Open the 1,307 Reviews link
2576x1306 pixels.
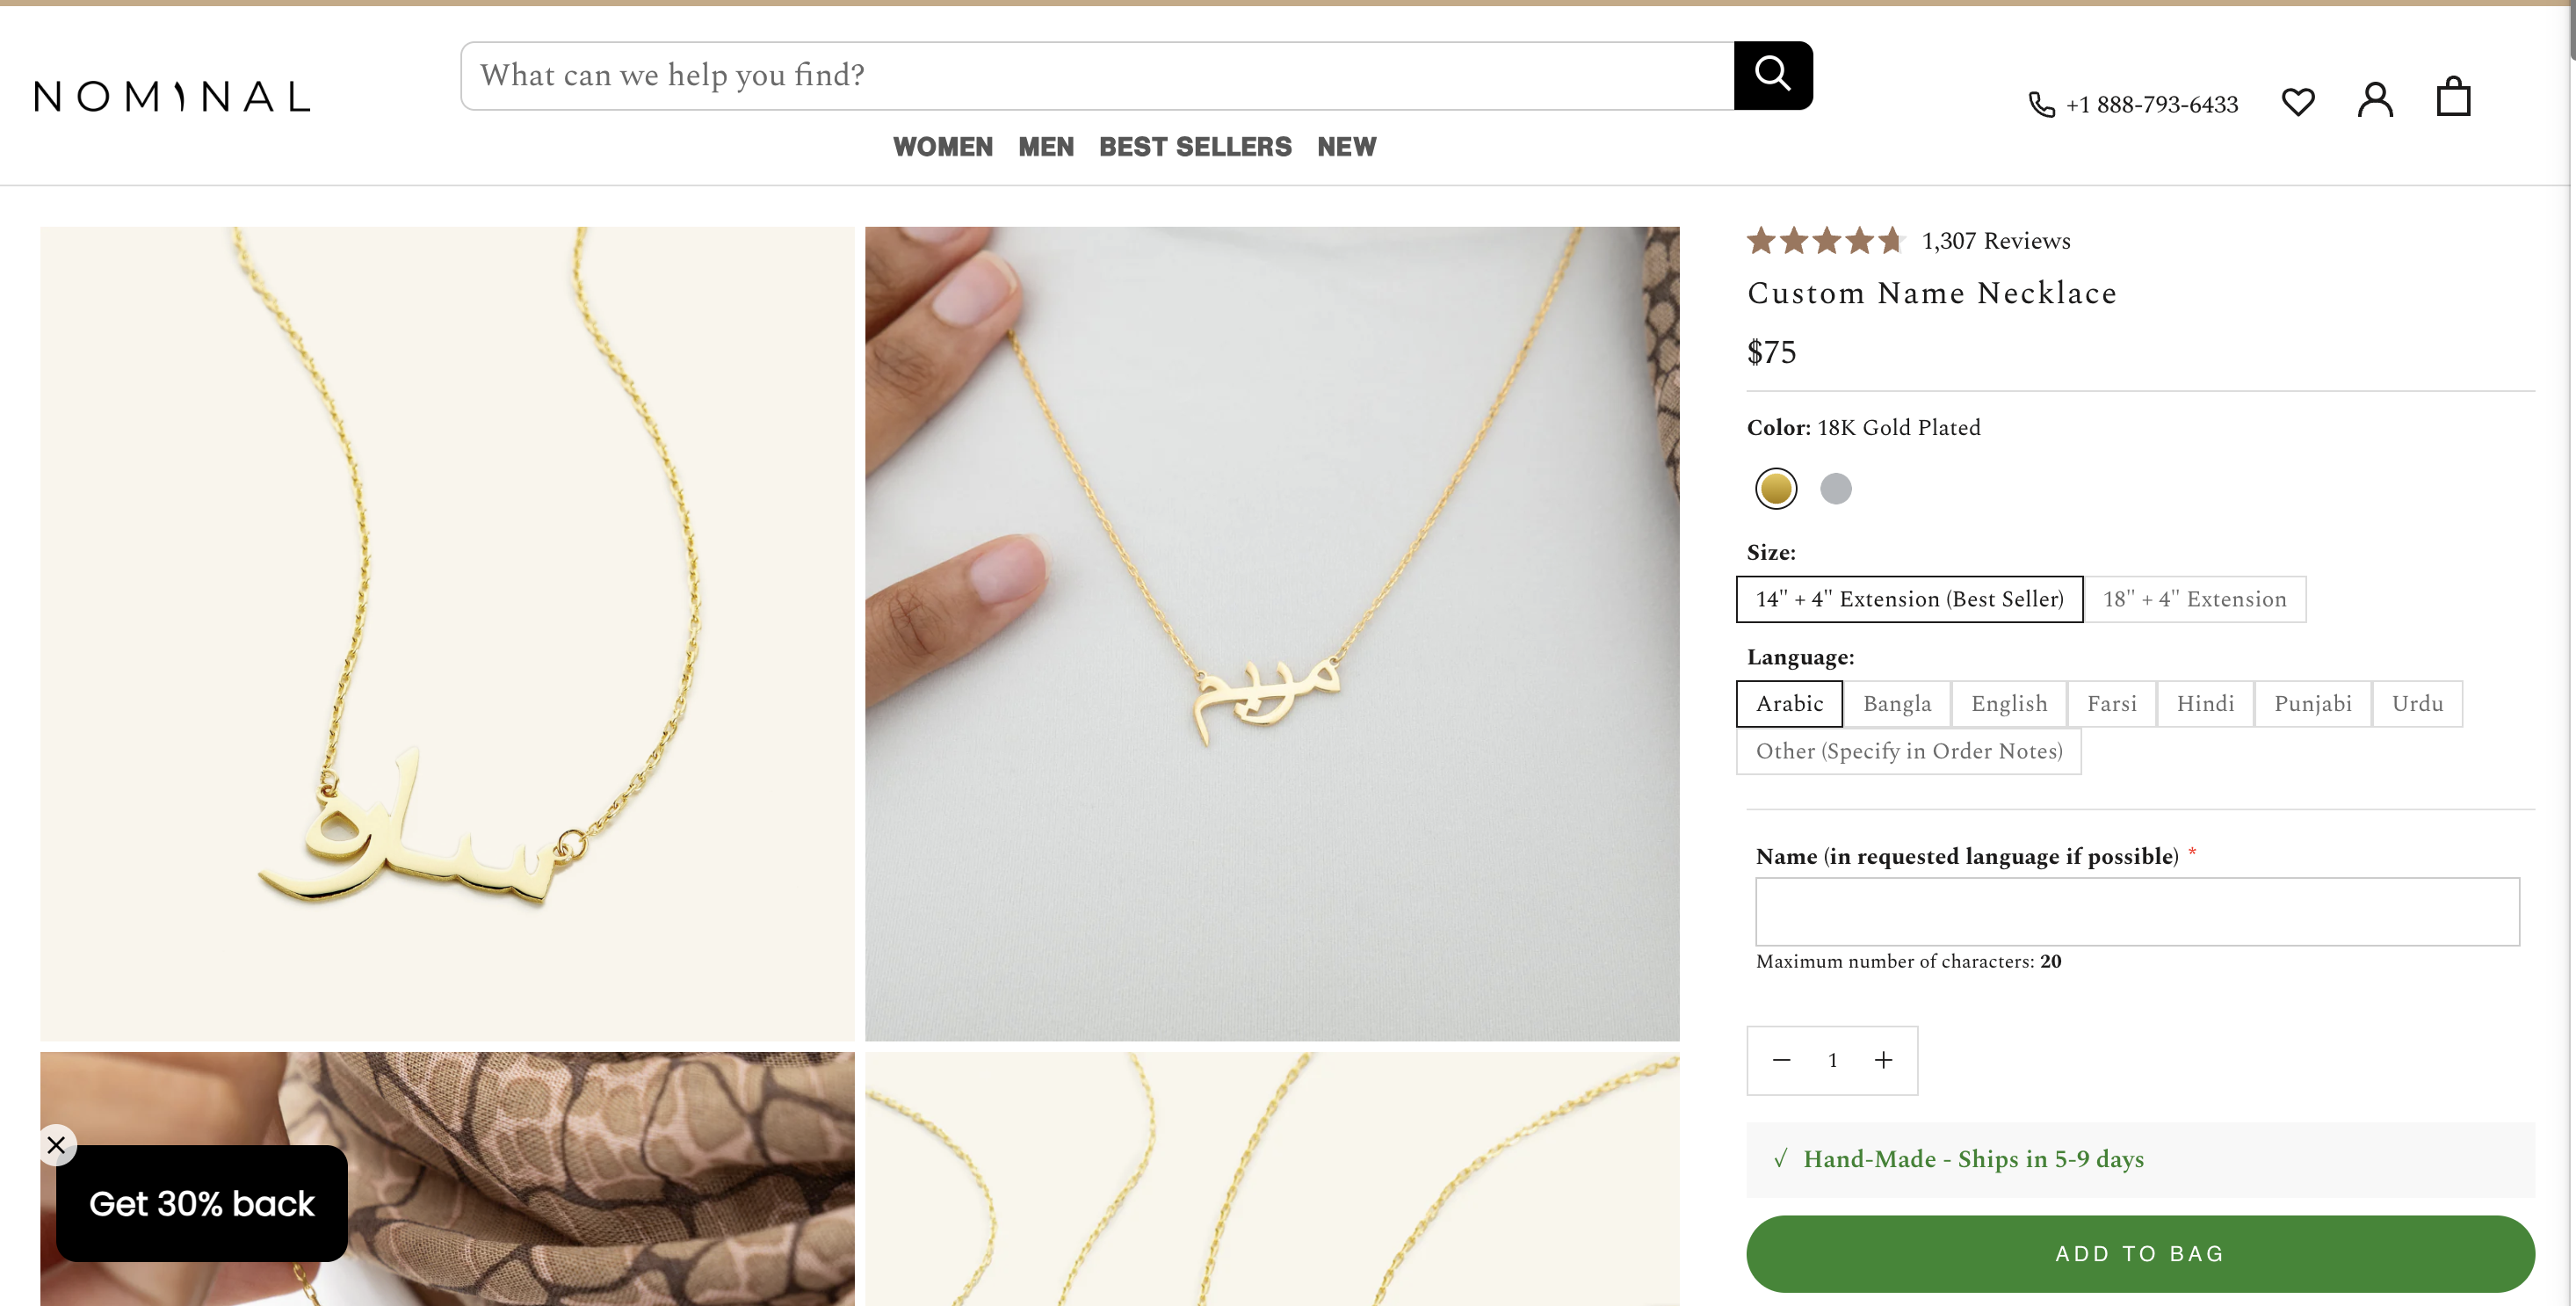(1995, 241)
